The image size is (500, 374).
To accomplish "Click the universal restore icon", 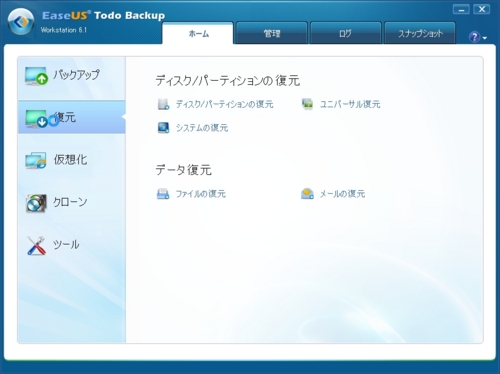I will click(x=307, y=104).
